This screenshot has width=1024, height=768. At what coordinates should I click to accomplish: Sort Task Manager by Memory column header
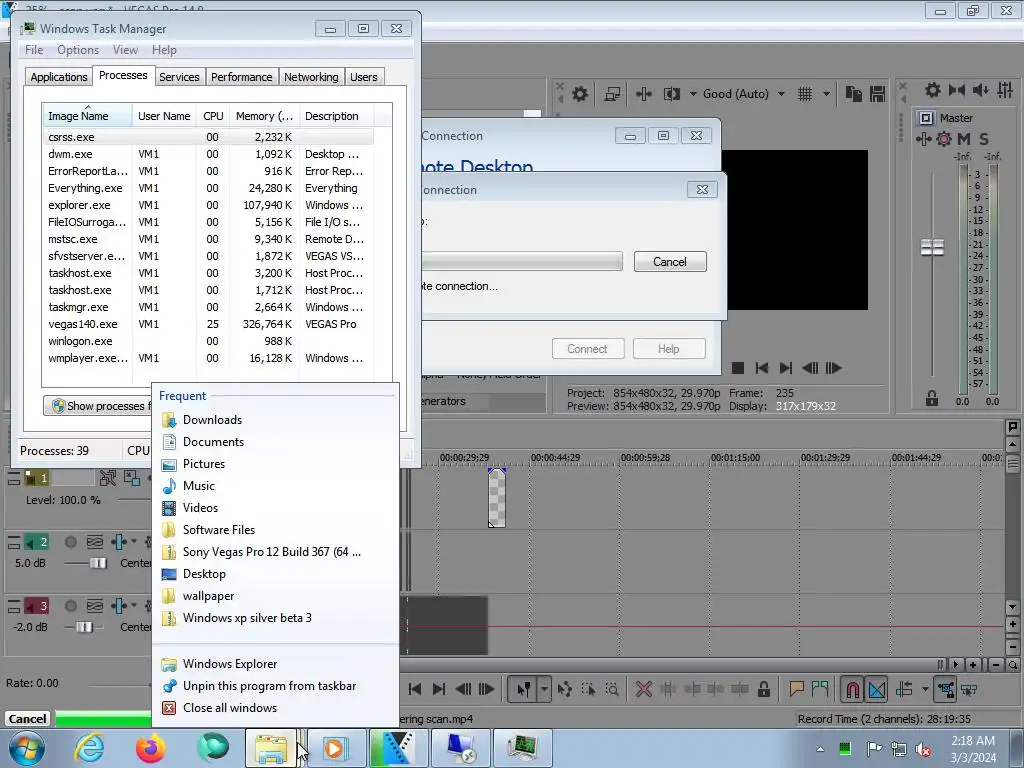click(x=264, y=116)
